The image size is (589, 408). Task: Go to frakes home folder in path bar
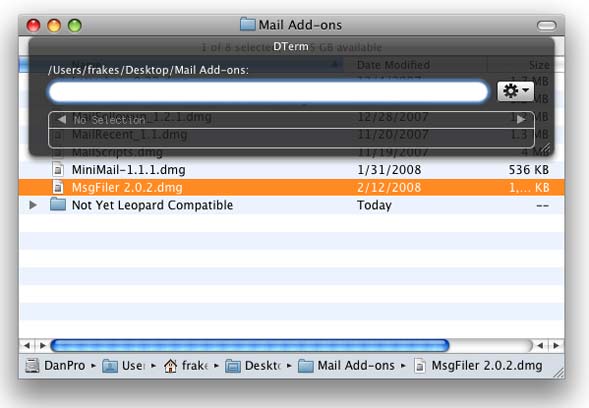186,366
